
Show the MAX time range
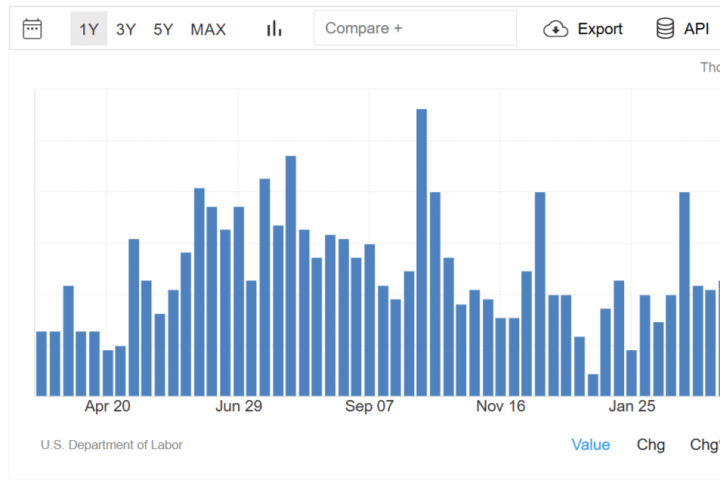(x=208, y=29)
